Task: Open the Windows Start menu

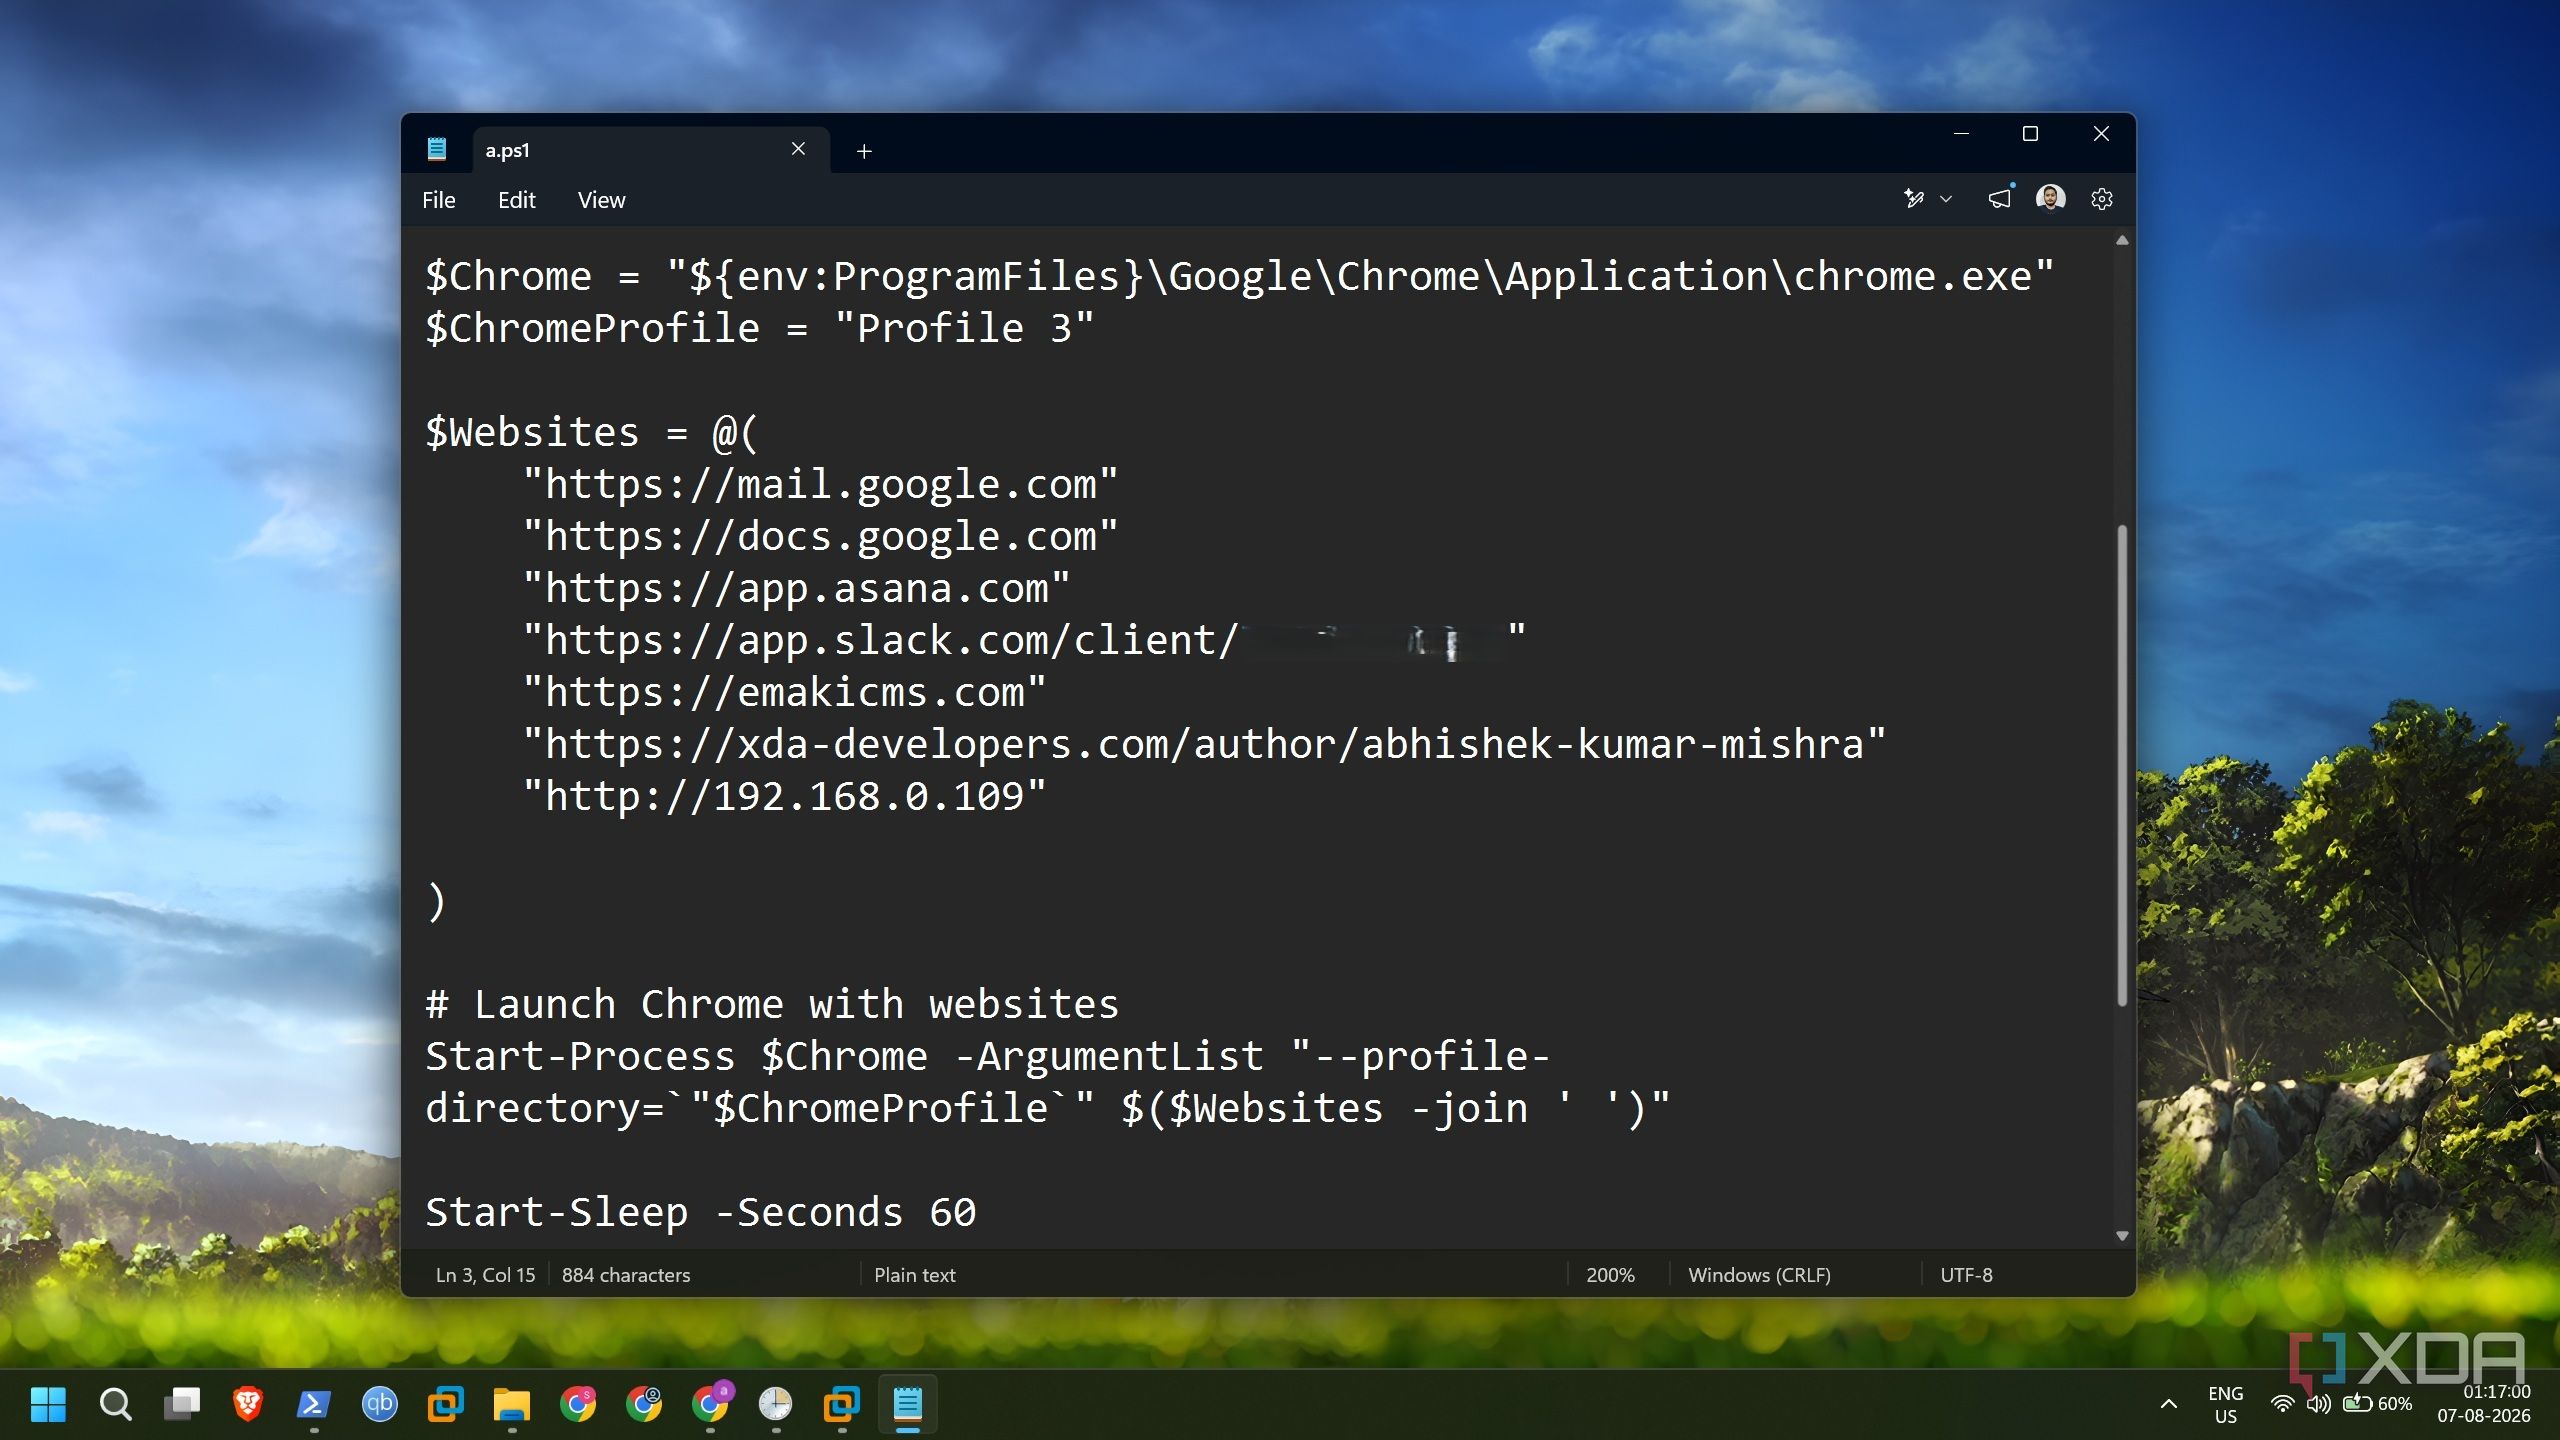Action: coord(48,1404)
